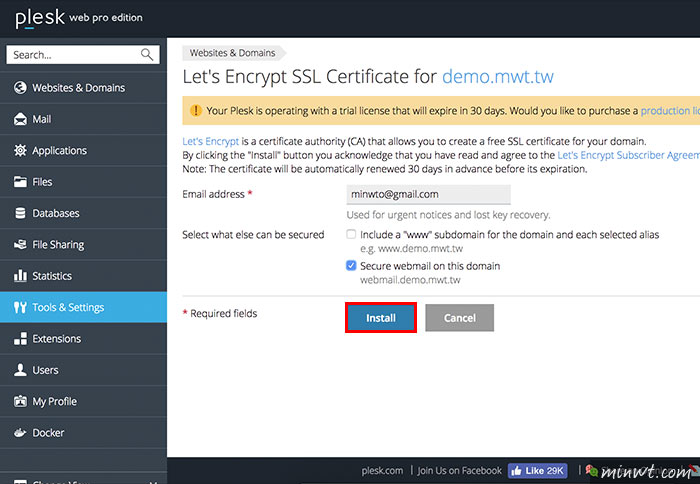Image resolution: width=700 pixels, height=484 pixels.
Task: Enable Include a "www" subdomain checkbox
Action: coord(351,234)
